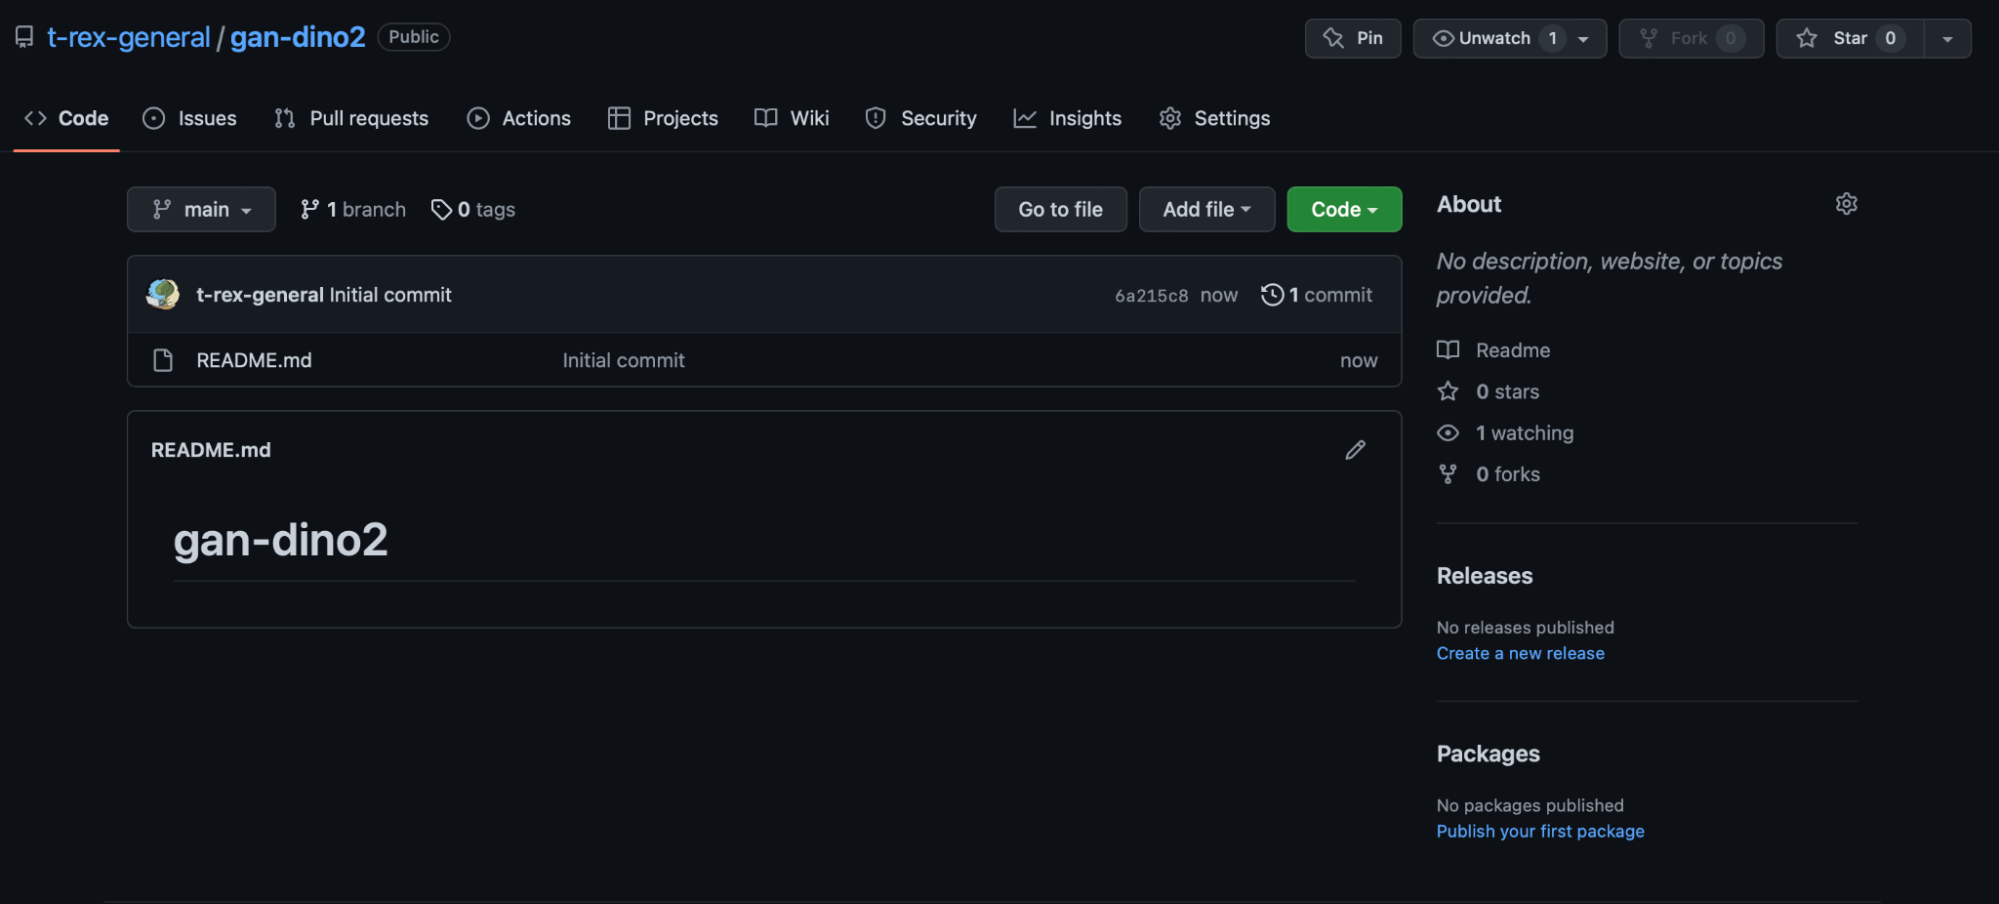1999x904 pixels.
Task: Click the 'No description, website, or topics provided' text
Action: (x=1610, y=278)
